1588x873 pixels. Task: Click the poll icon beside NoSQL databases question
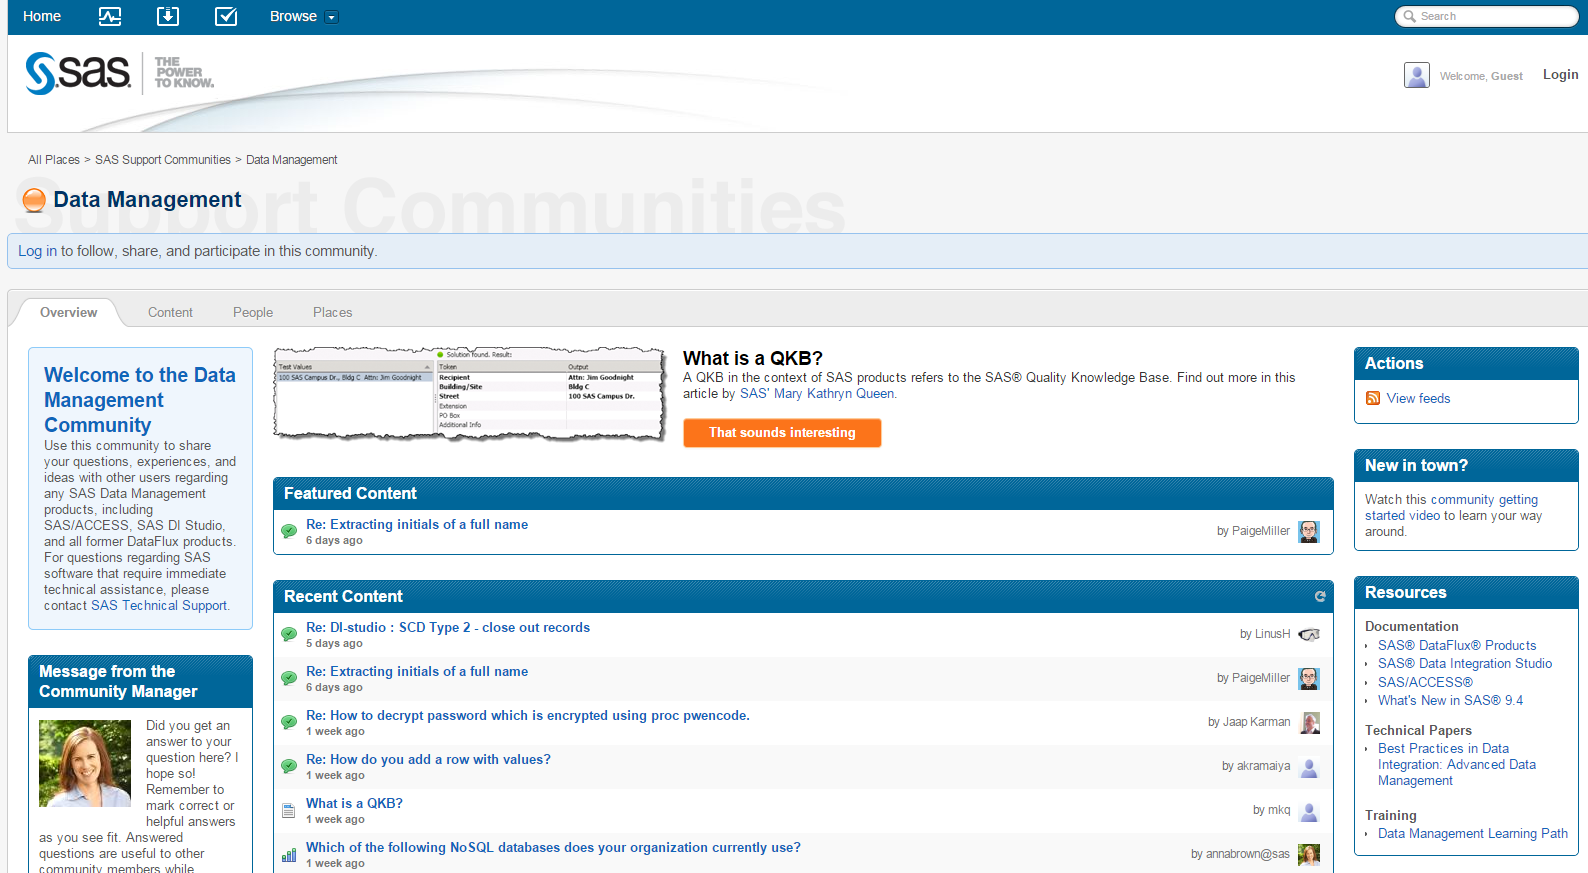[289, 855]
